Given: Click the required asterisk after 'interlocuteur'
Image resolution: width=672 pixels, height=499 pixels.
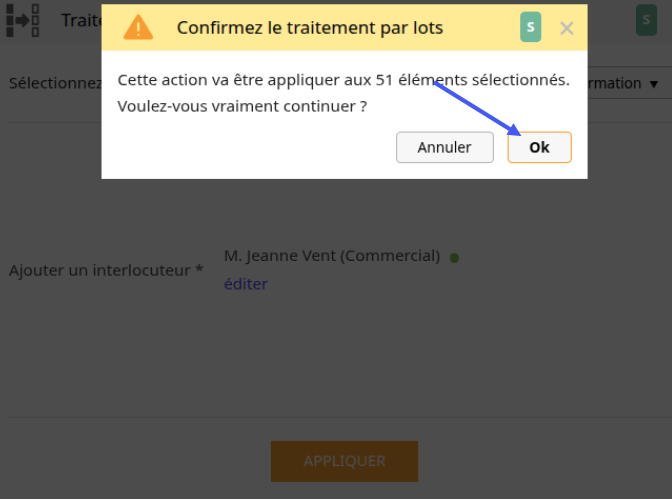Looking at the screenshot, I should [199, 269].
